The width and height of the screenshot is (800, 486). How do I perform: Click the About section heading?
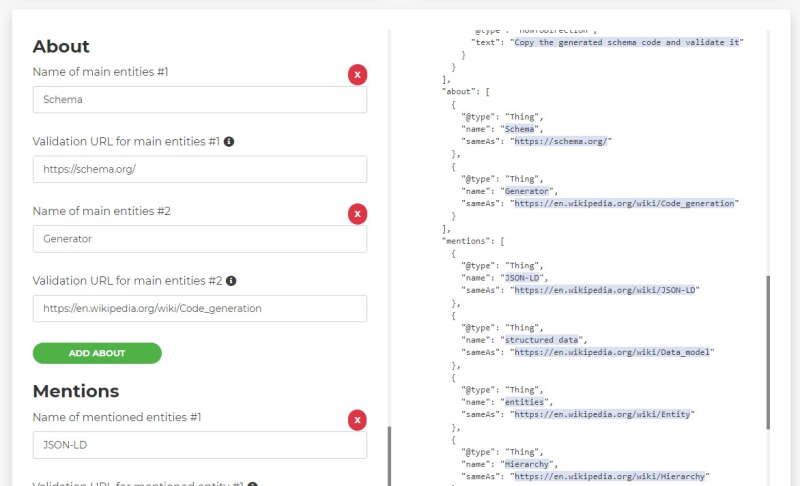click(x=61, y=46)
